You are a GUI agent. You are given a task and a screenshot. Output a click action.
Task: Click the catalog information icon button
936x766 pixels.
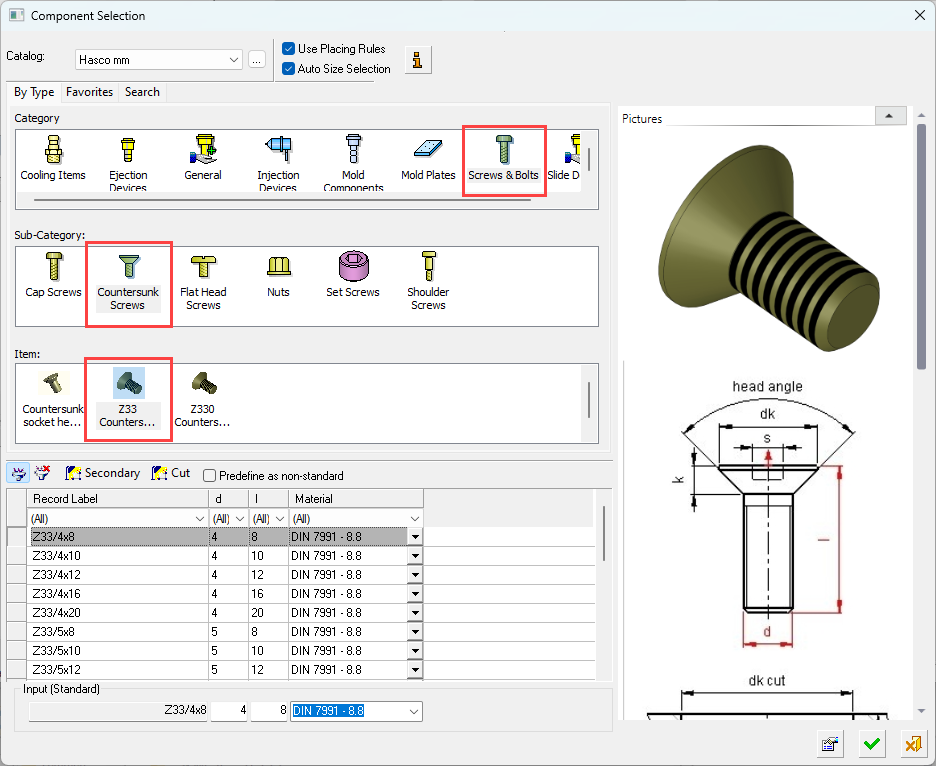coord(418,60)
